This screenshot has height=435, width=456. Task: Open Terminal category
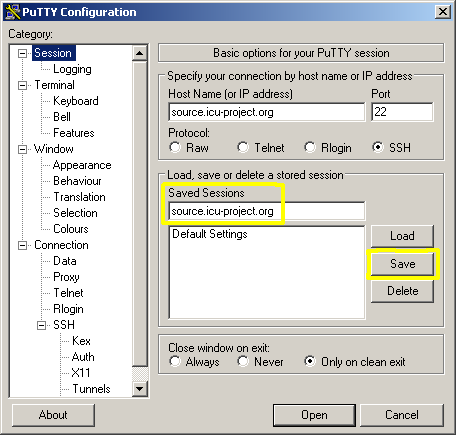pyautogui.click(x=54, y=85)
